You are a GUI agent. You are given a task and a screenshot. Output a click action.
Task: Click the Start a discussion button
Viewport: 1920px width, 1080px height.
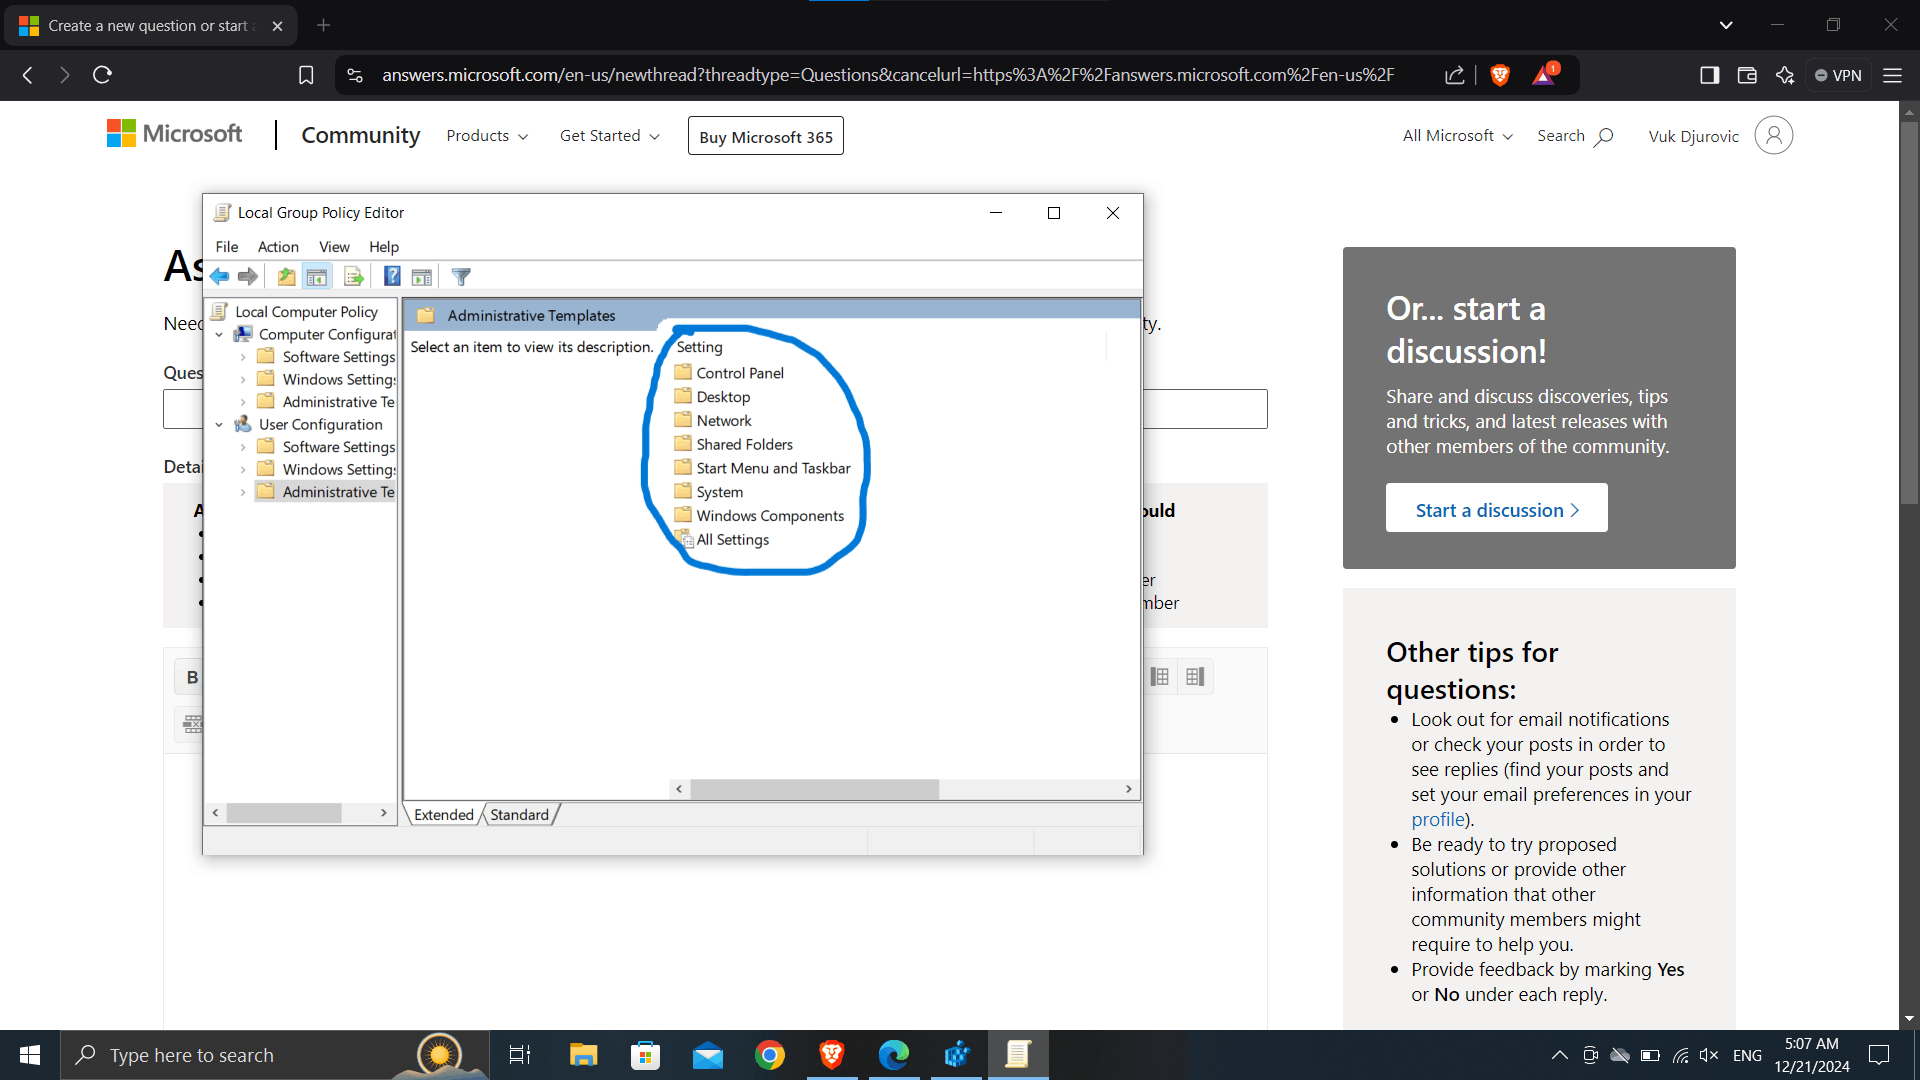[1497, 508]
